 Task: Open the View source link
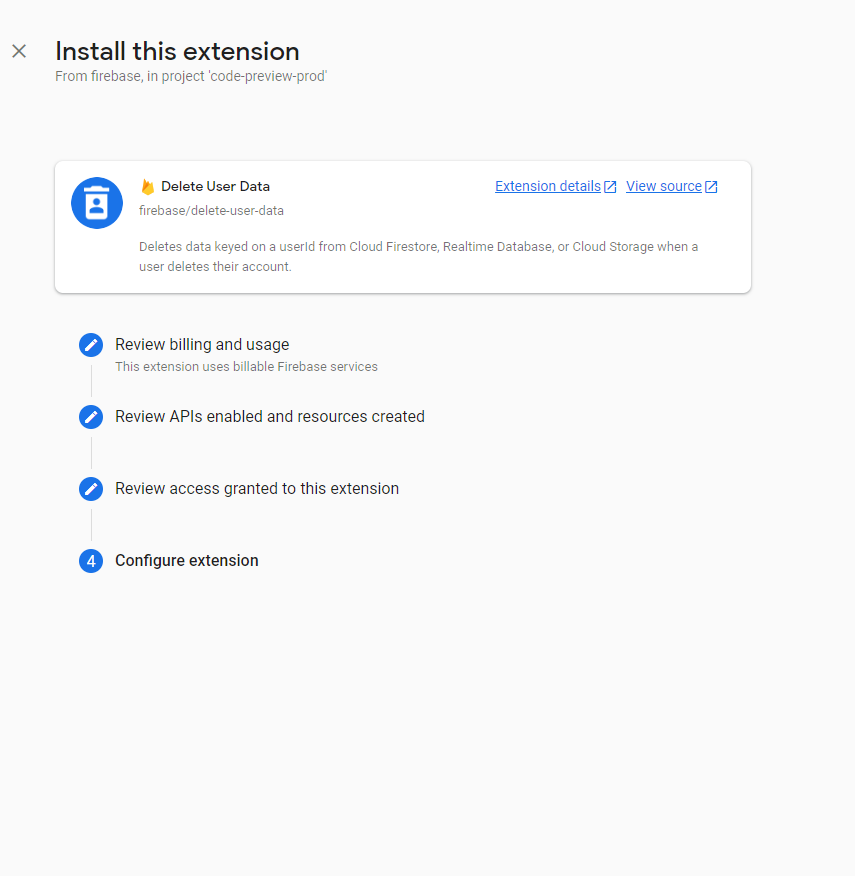pyautogui.click(x=663, y=186)
